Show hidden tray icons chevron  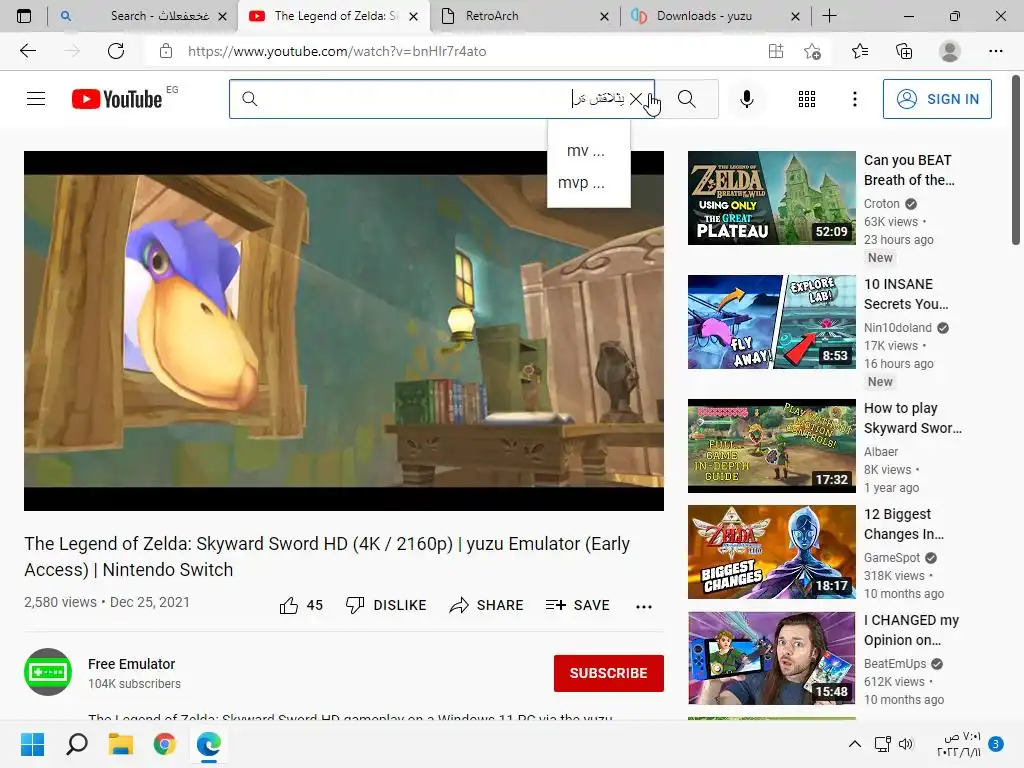click(x=854, y=744)
